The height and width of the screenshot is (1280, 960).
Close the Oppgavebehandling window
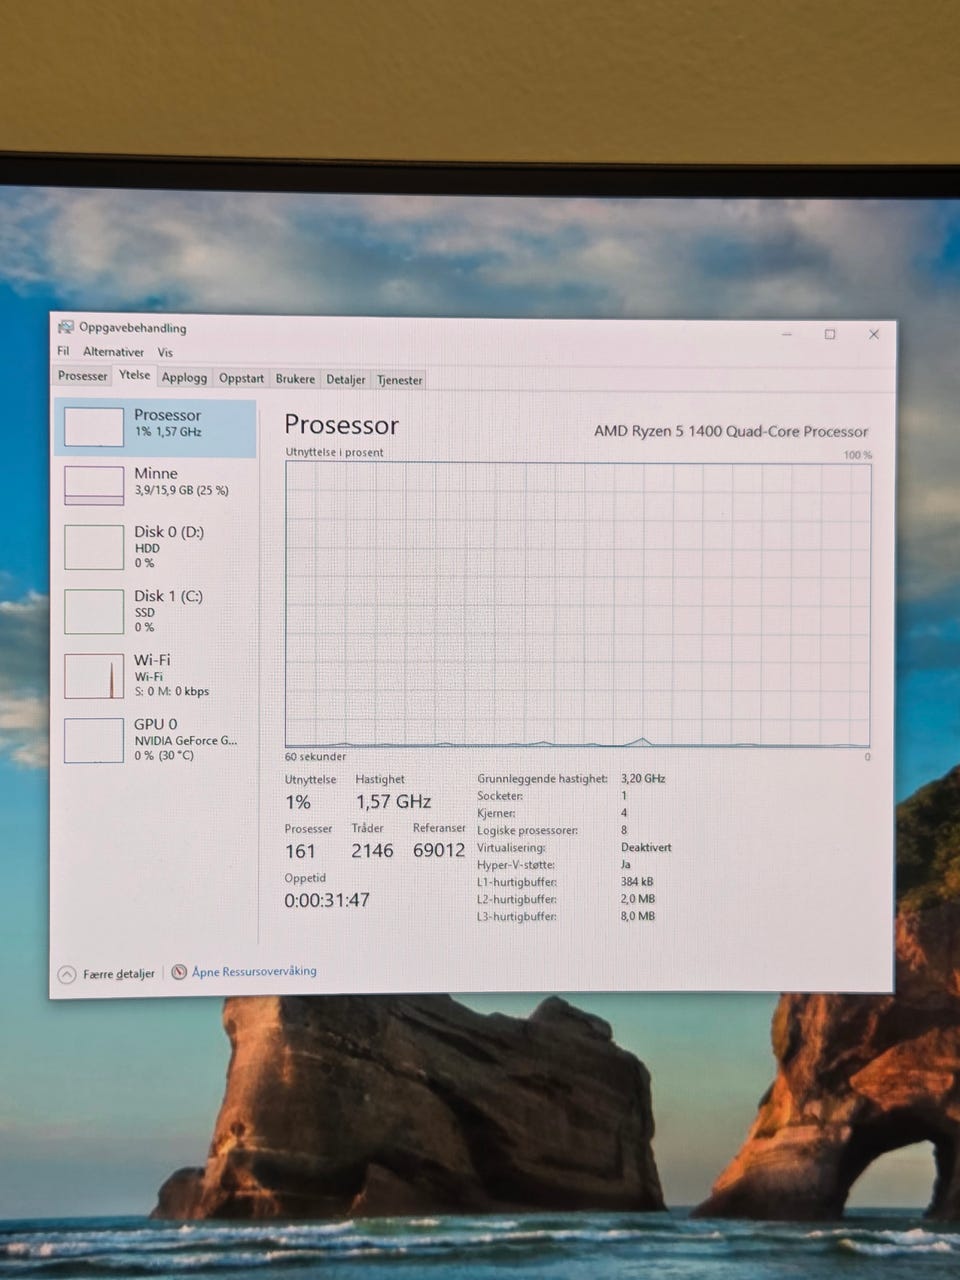click(x=874, y=334)
